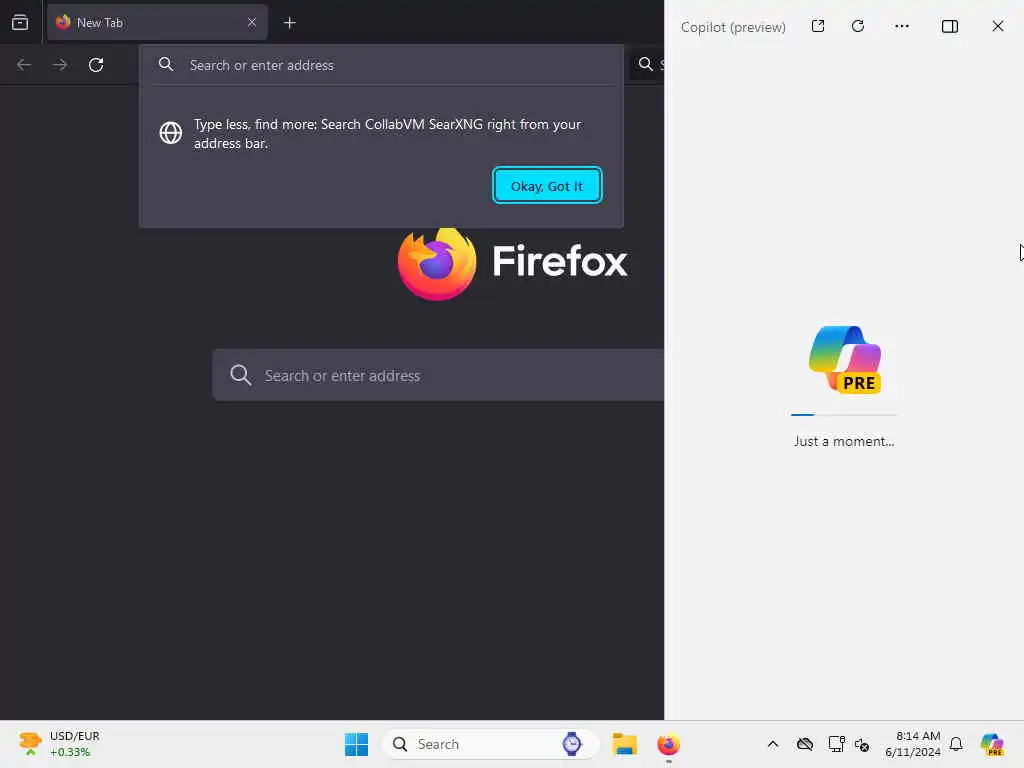
Task: Click the clock highlight icon in taskbar search
Action: tap(572, 744)
